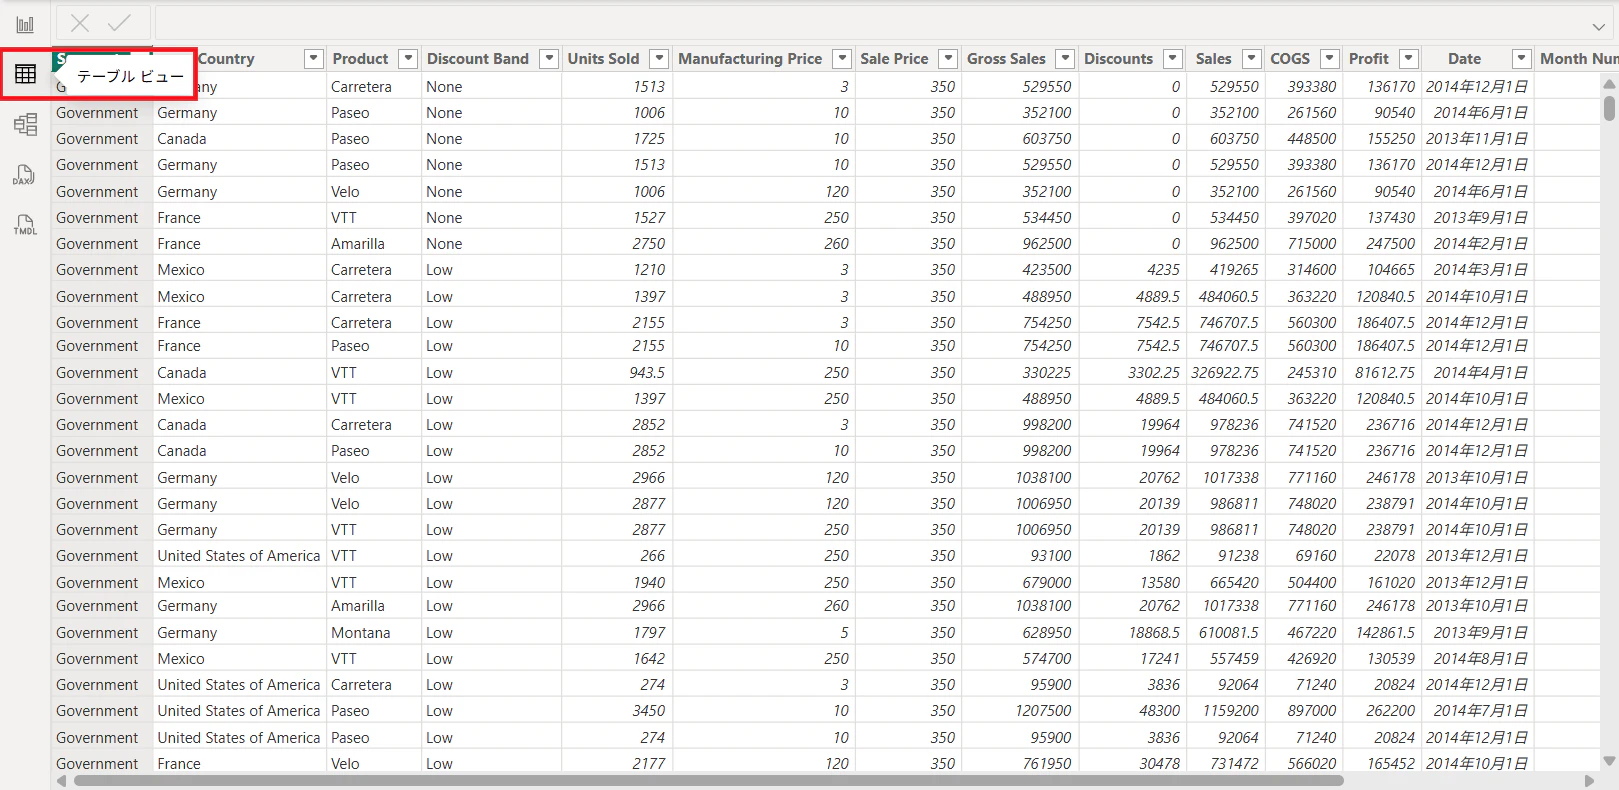Click Date cell 2014年8月1日

(x=1480, y=659)
